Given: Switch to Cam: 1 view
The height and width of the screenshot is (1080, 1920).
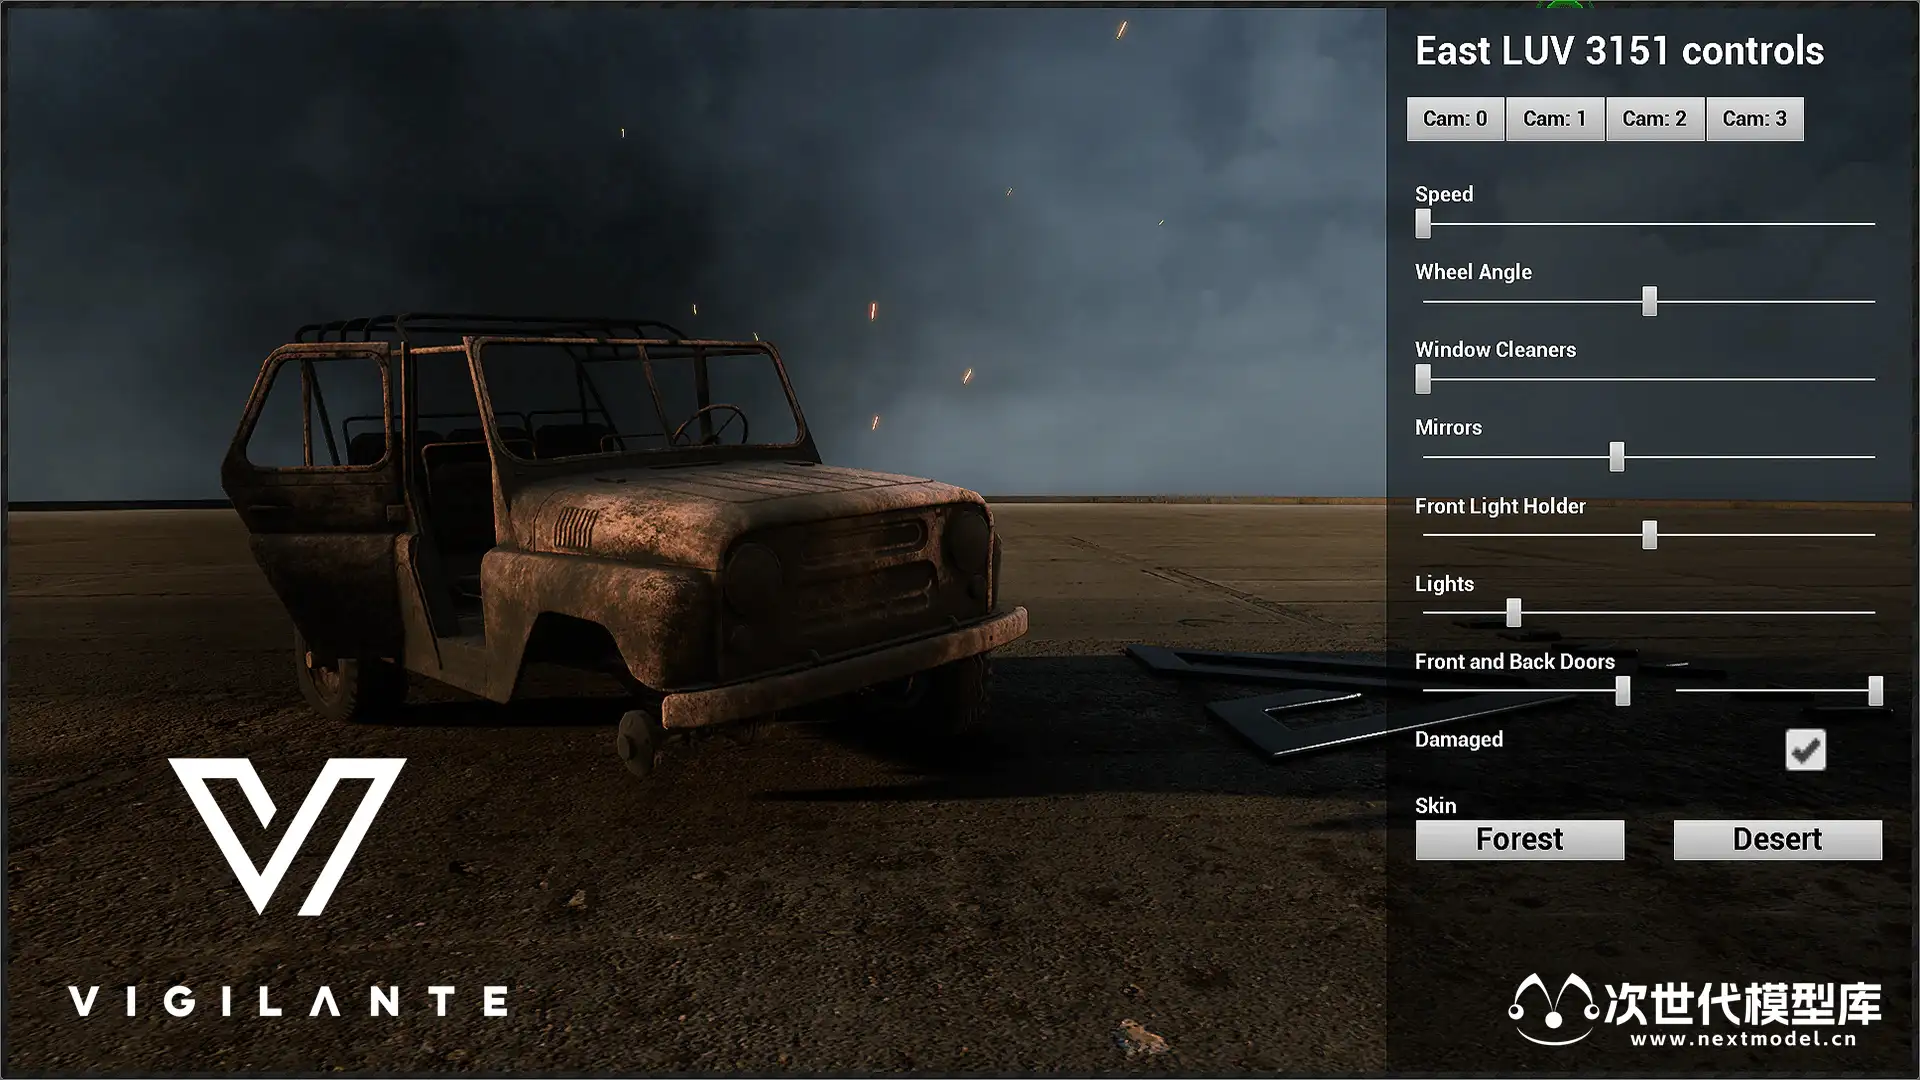Looking at the screenshot, I should [1555, 119].
